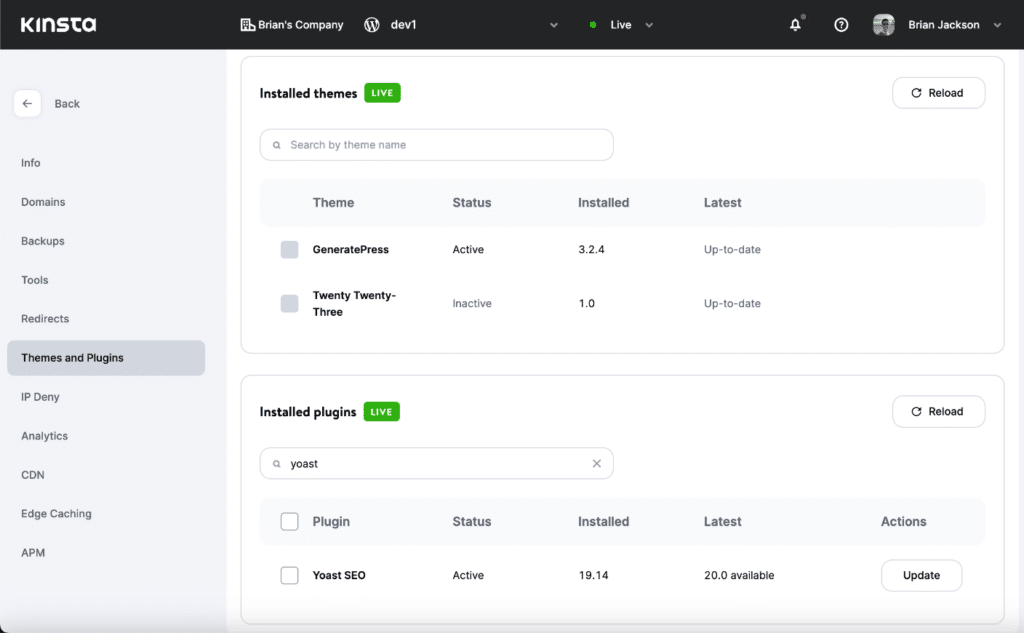Click the Twenty Twenty-Three theme name
Screen dimensions: 1024x633
[x=354, y=303]
